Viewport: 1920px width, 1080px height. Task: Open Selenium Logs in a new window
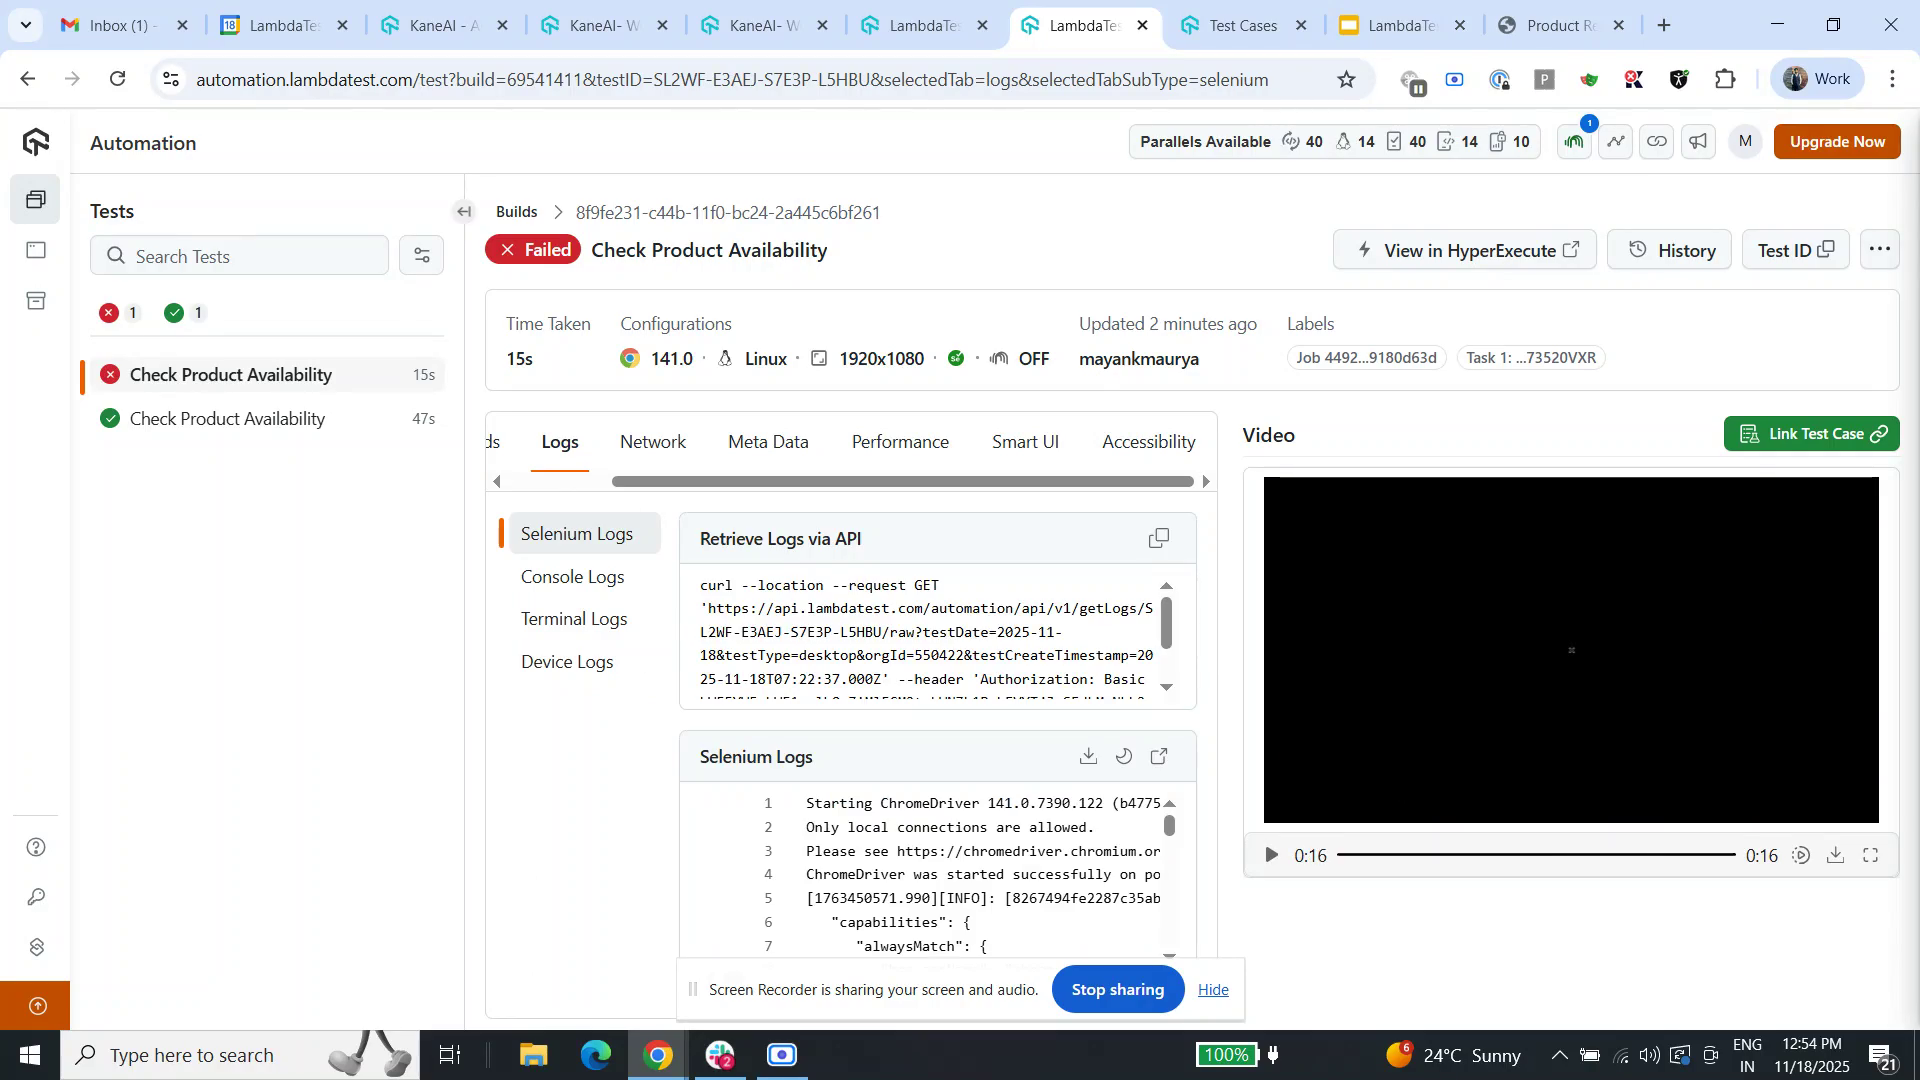tap(1160, 757)
